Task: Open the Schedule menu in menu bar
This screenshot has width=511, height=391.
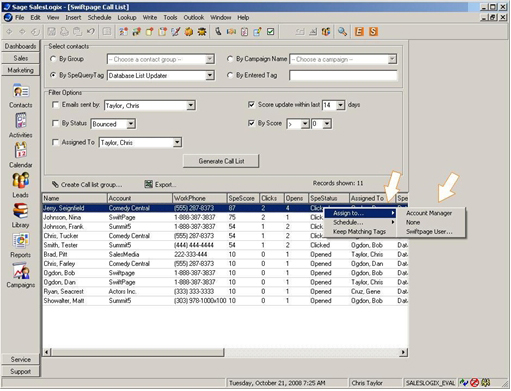Action: [x=99, y=17]
